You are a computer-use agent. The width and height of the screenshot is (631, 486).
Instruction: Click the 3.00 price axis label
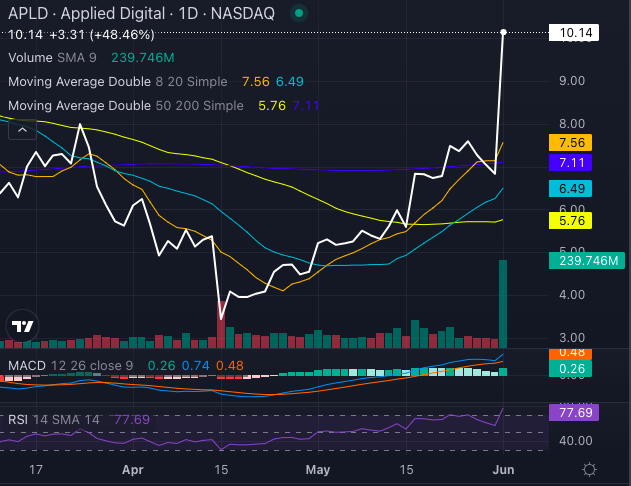(x=572, y=338)
